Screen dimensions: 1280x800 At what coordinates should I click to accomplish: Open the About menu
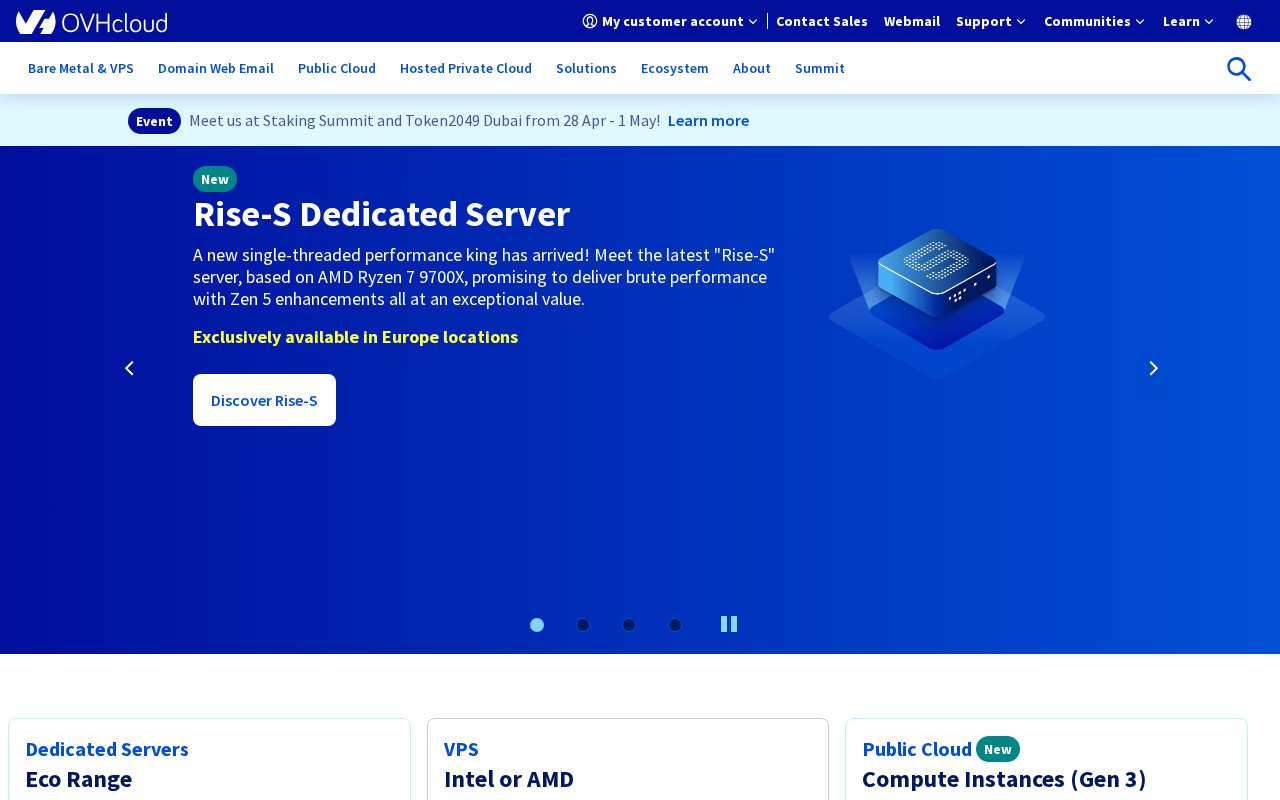pyautogui.click(x=752, y=68)
